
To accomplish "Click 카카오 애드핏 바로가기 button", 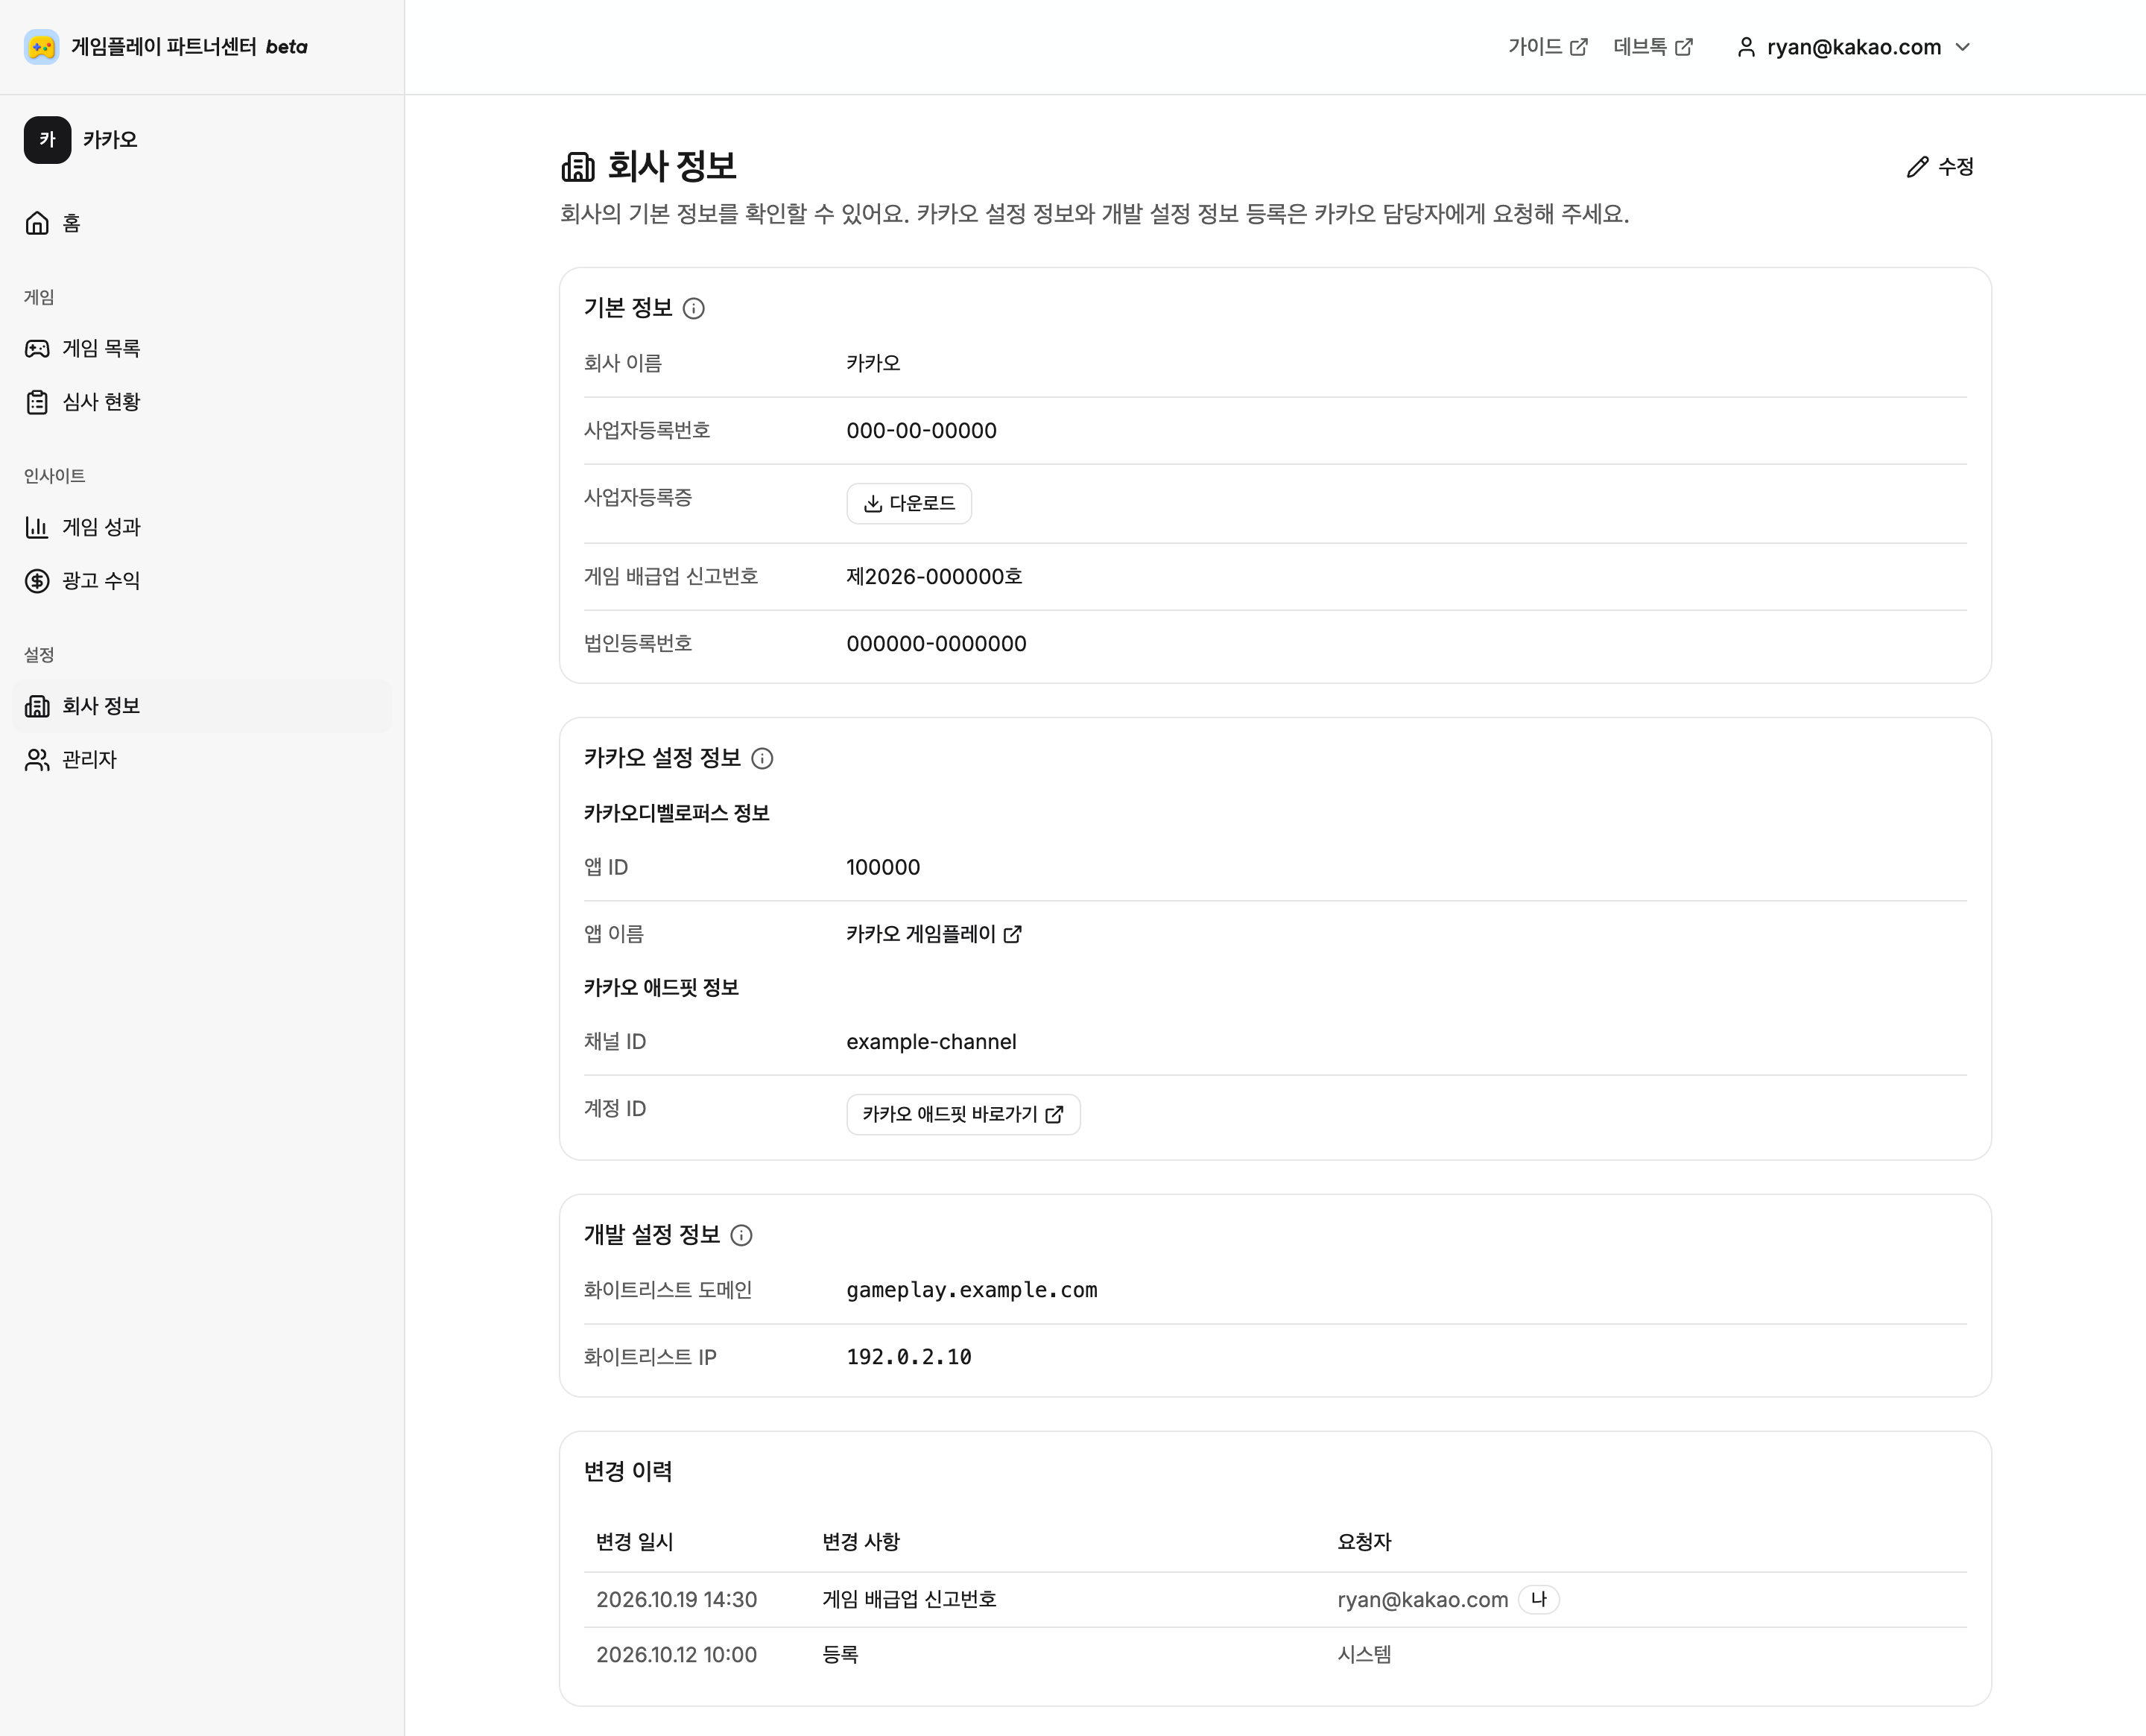I will pyautogui.click(x=963, y=1114).
